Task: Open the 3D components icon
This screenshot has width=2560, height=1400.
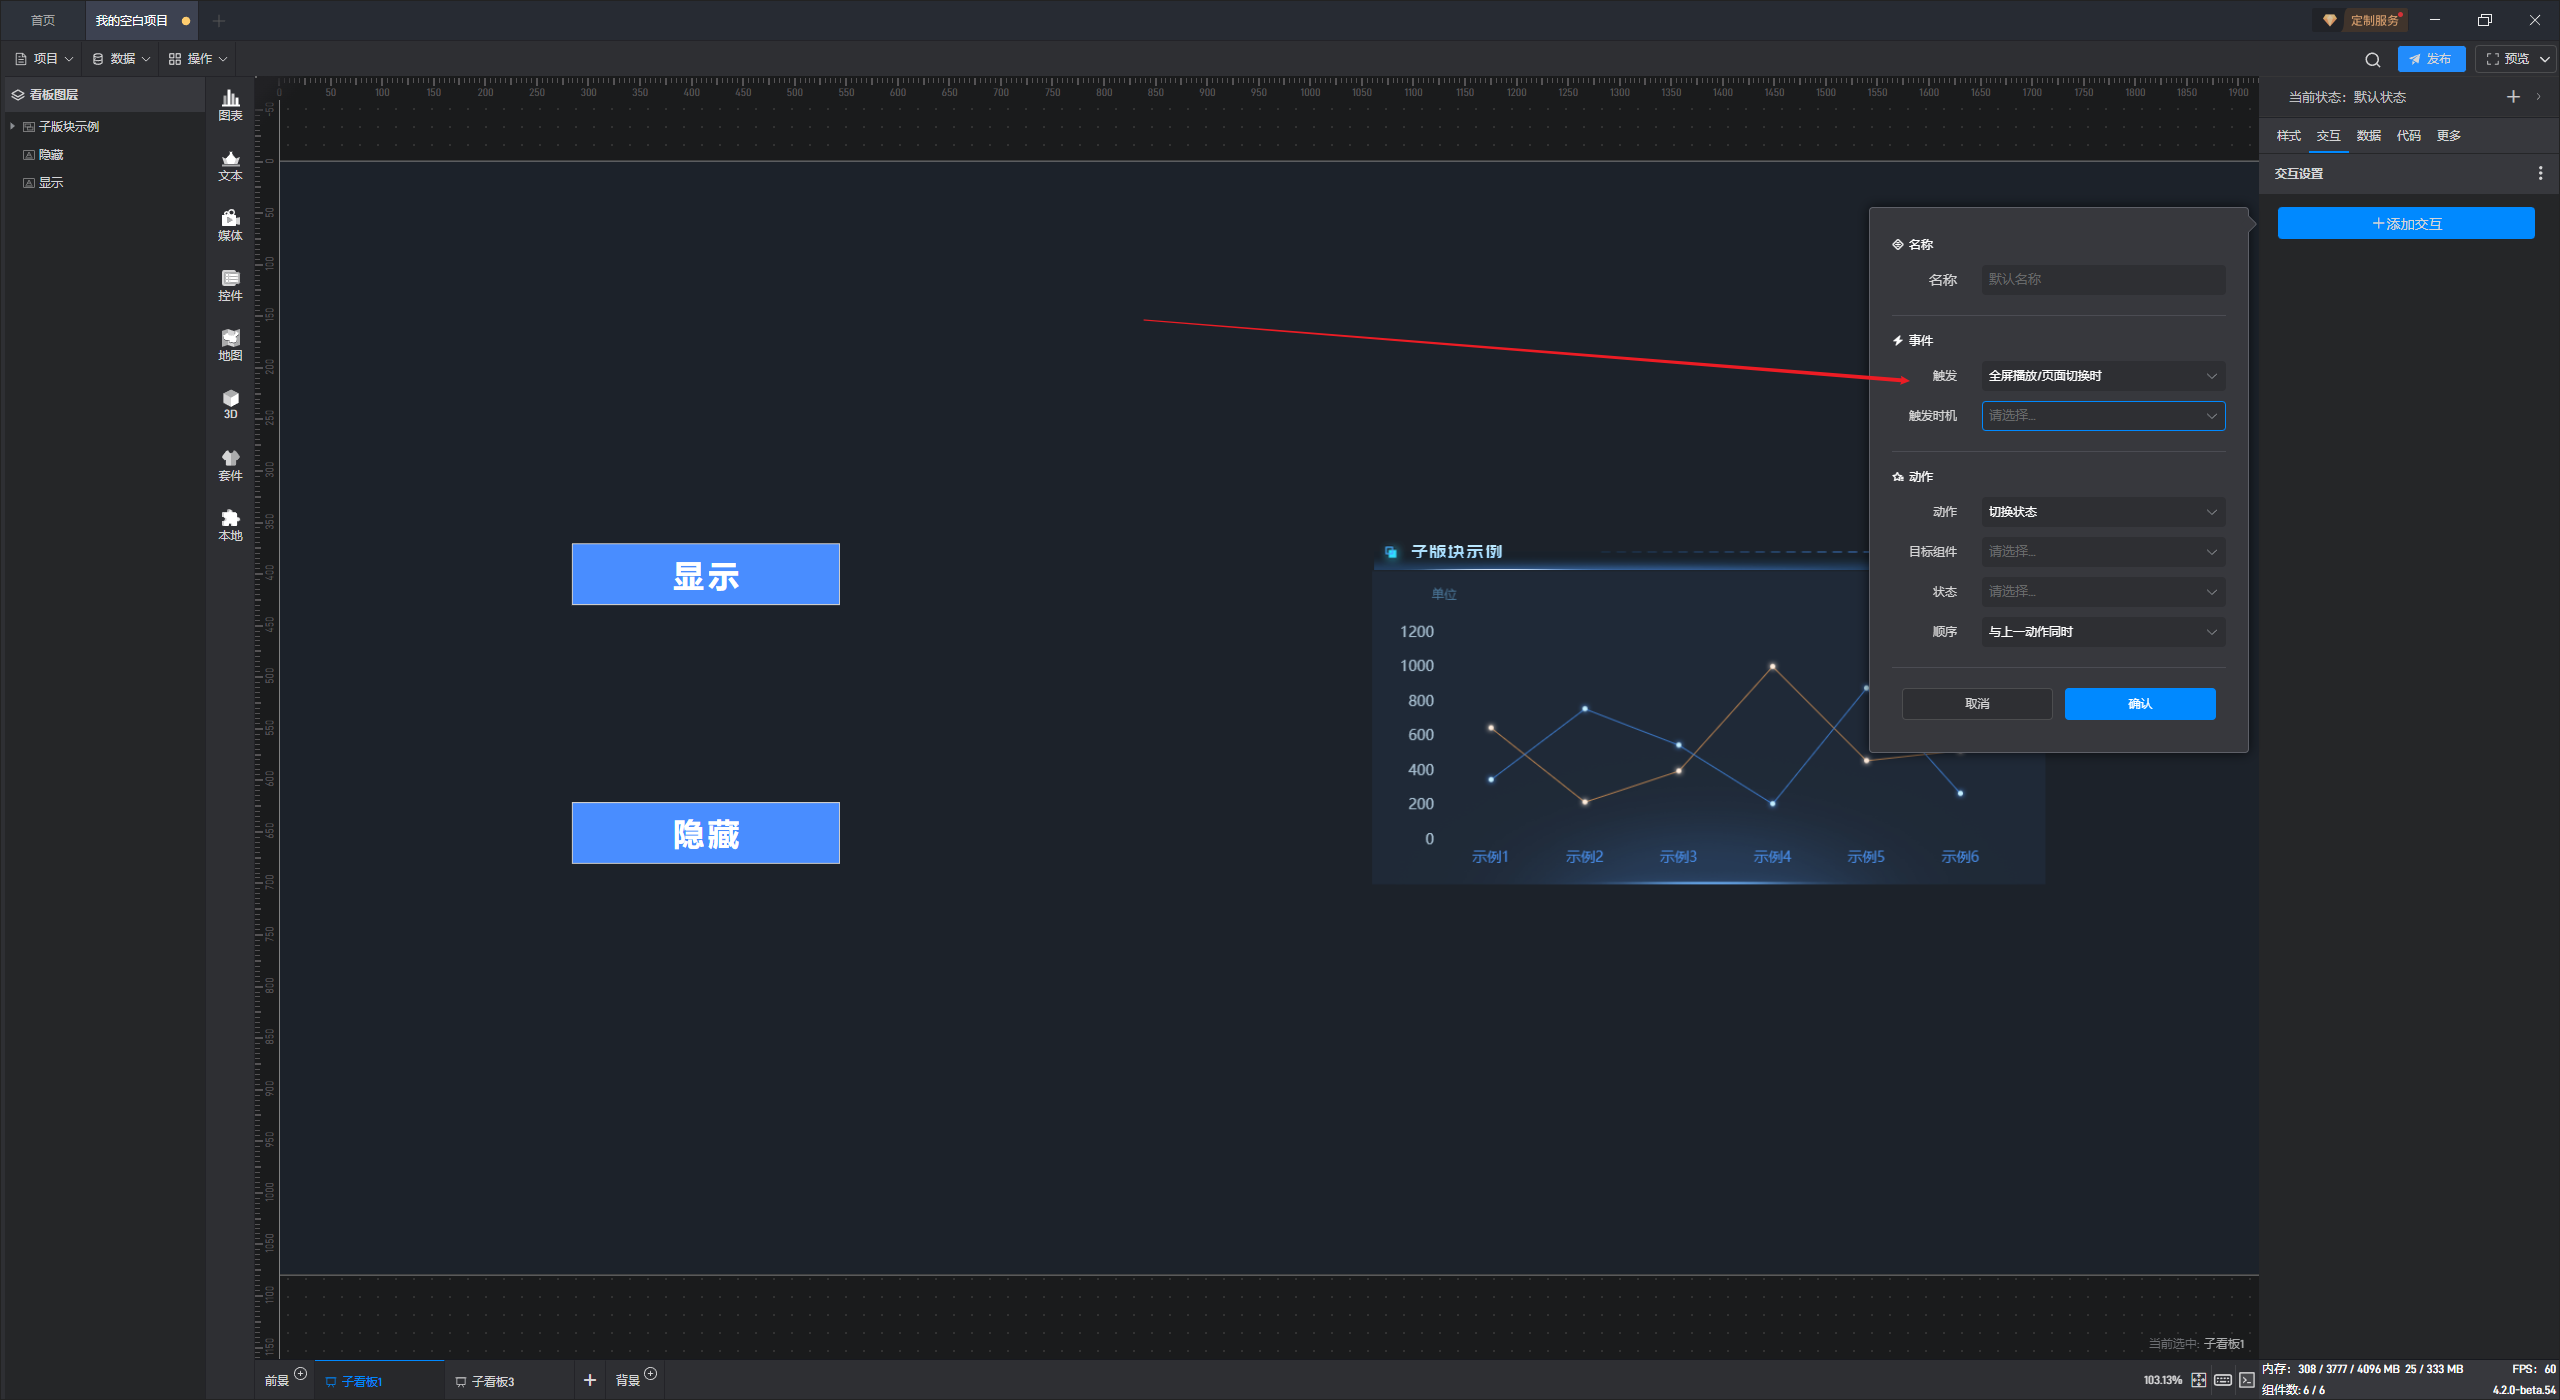Action: click(230, 403)
